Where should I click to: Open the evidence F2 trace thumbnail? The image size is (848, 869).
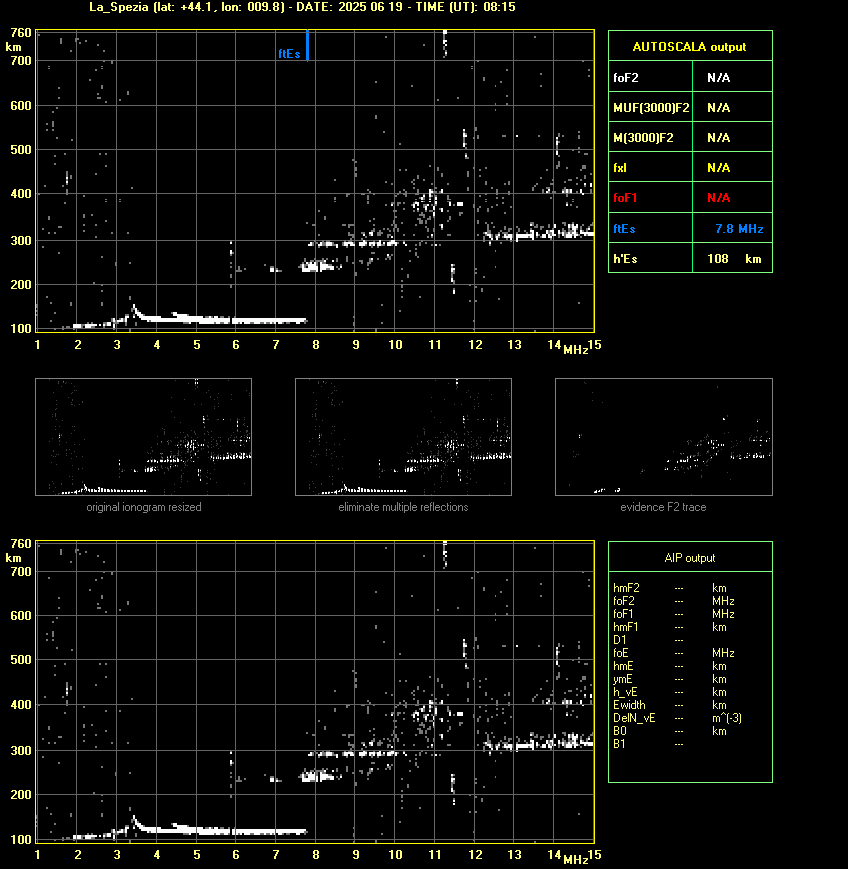click(664, 437)
